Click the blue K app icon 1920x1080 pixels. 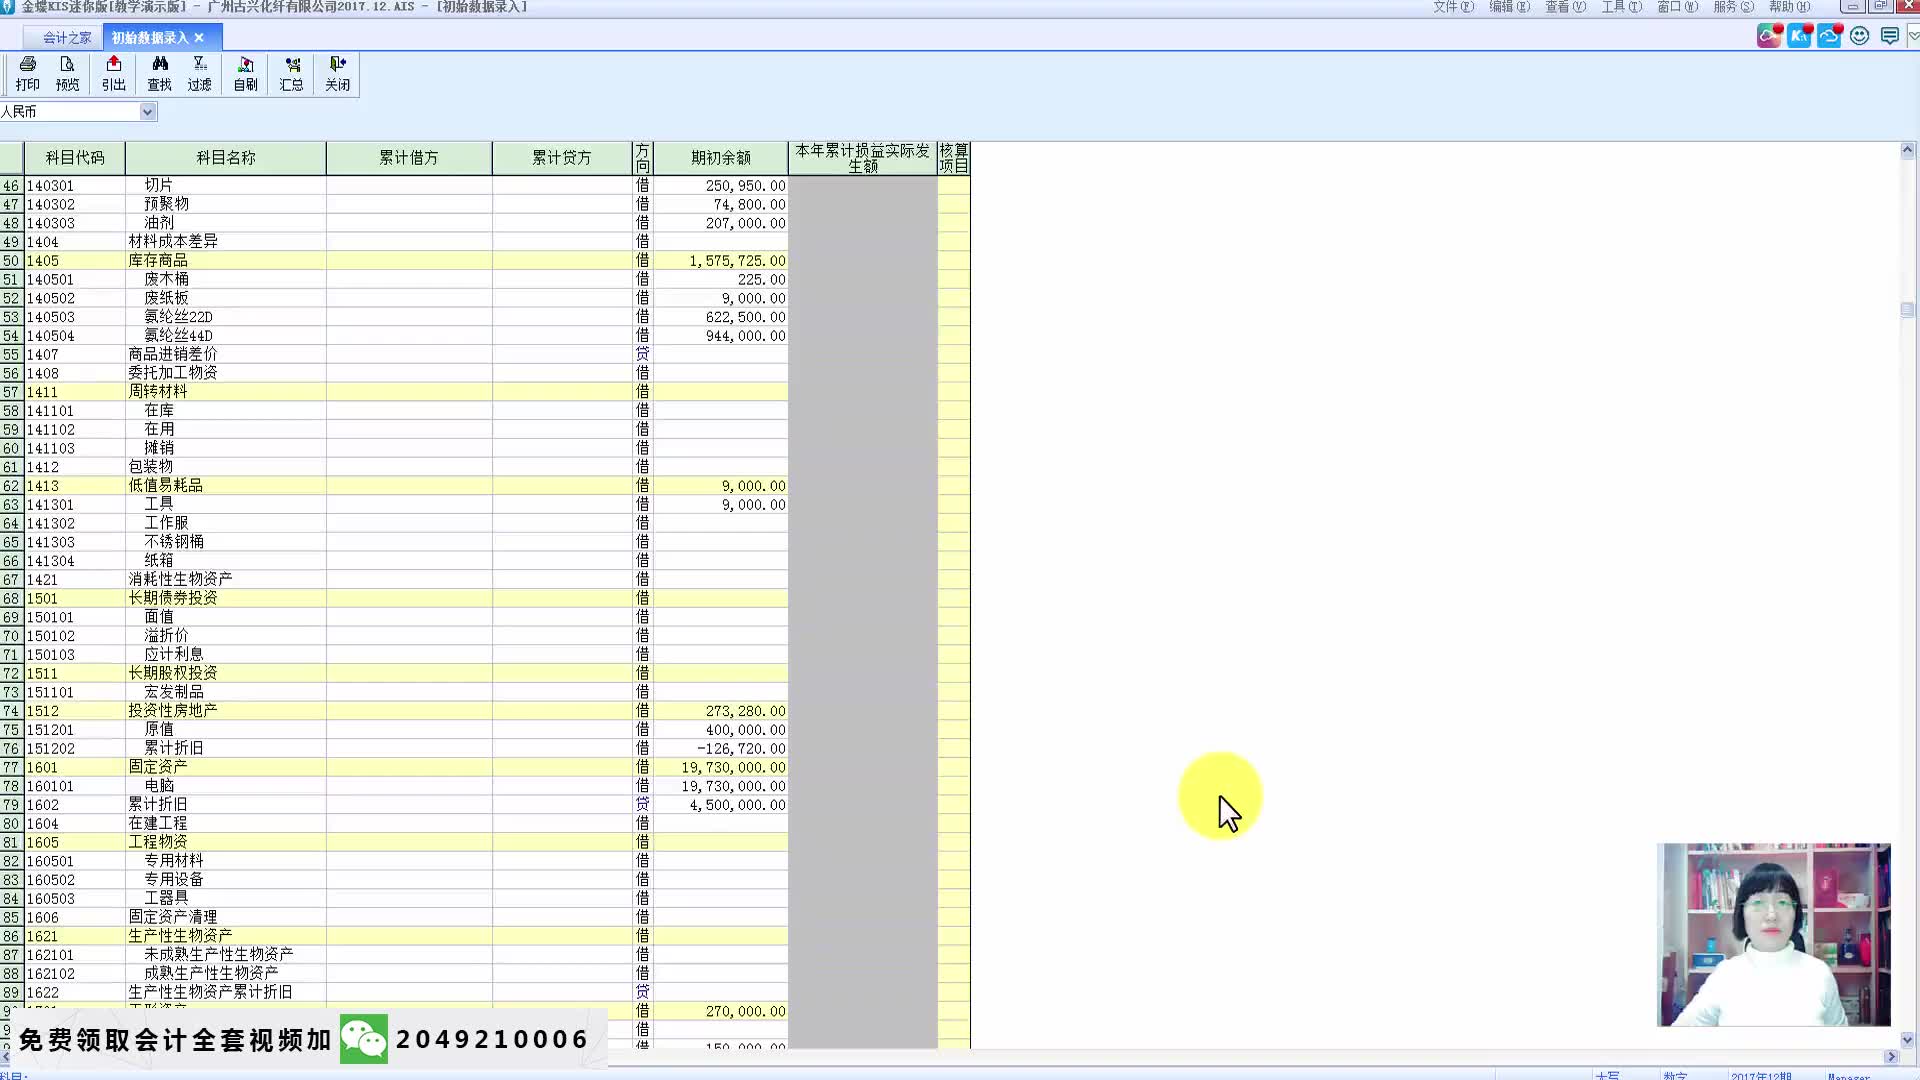(x=1799, y=37)
